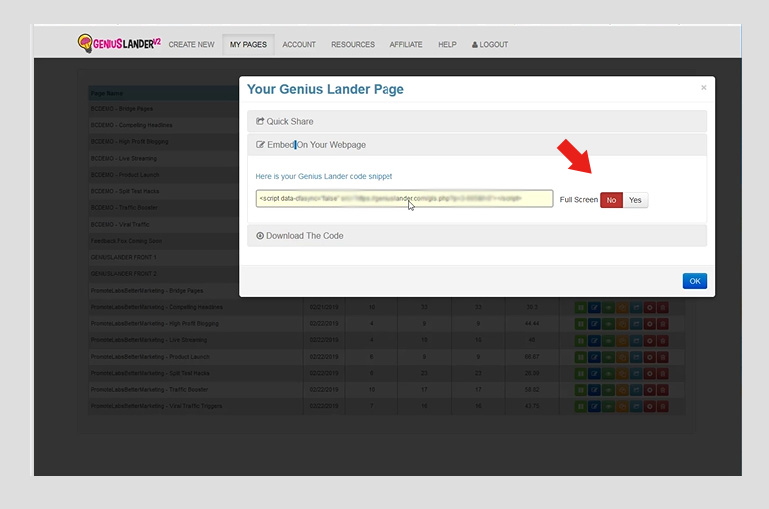769x509 pixels.
Task: Click the red circle icon in the Split Test Hacks row
Action: tap(650, 374)
